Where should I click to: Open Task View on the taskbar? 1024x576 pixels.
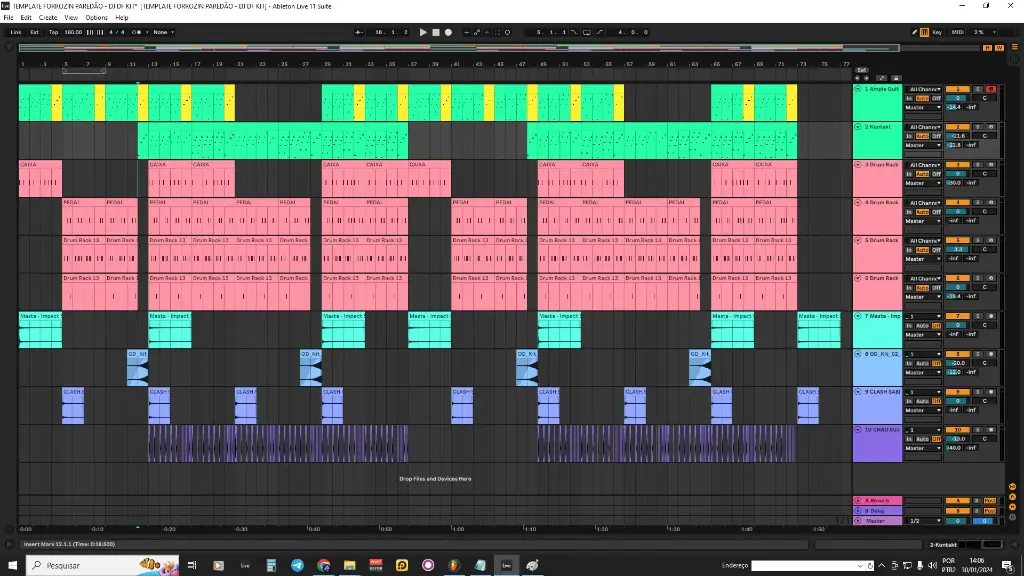tap(192, 565)
